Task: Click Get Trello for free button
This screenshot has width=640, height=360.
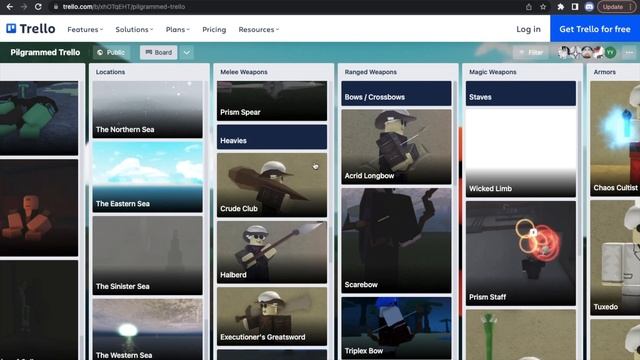Action: click(595, 29)
